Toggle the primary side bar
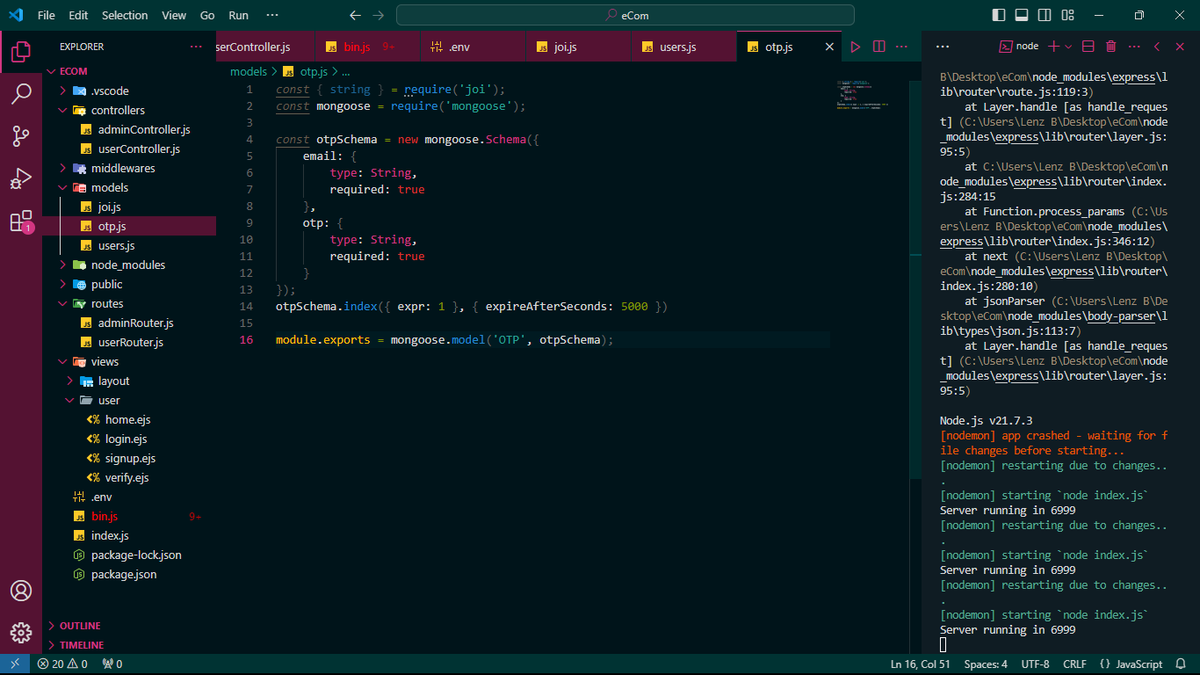 (x=999, y=15)
